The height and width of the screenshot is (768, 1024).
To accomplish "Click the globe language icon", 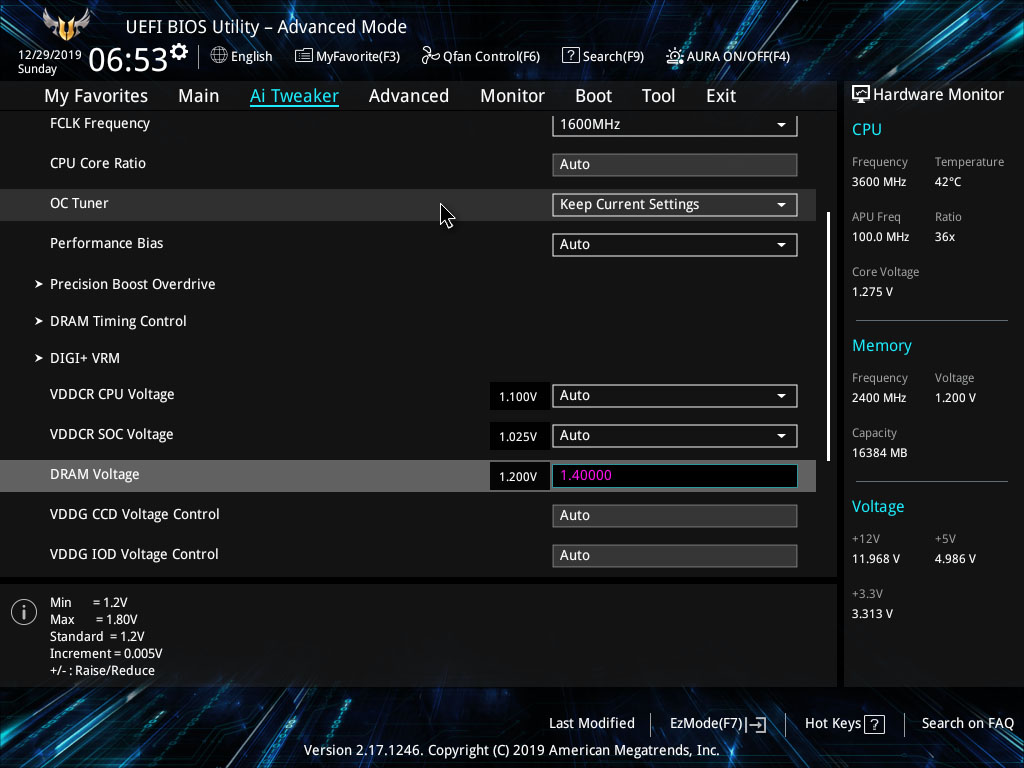I will (x=219, y=56).
